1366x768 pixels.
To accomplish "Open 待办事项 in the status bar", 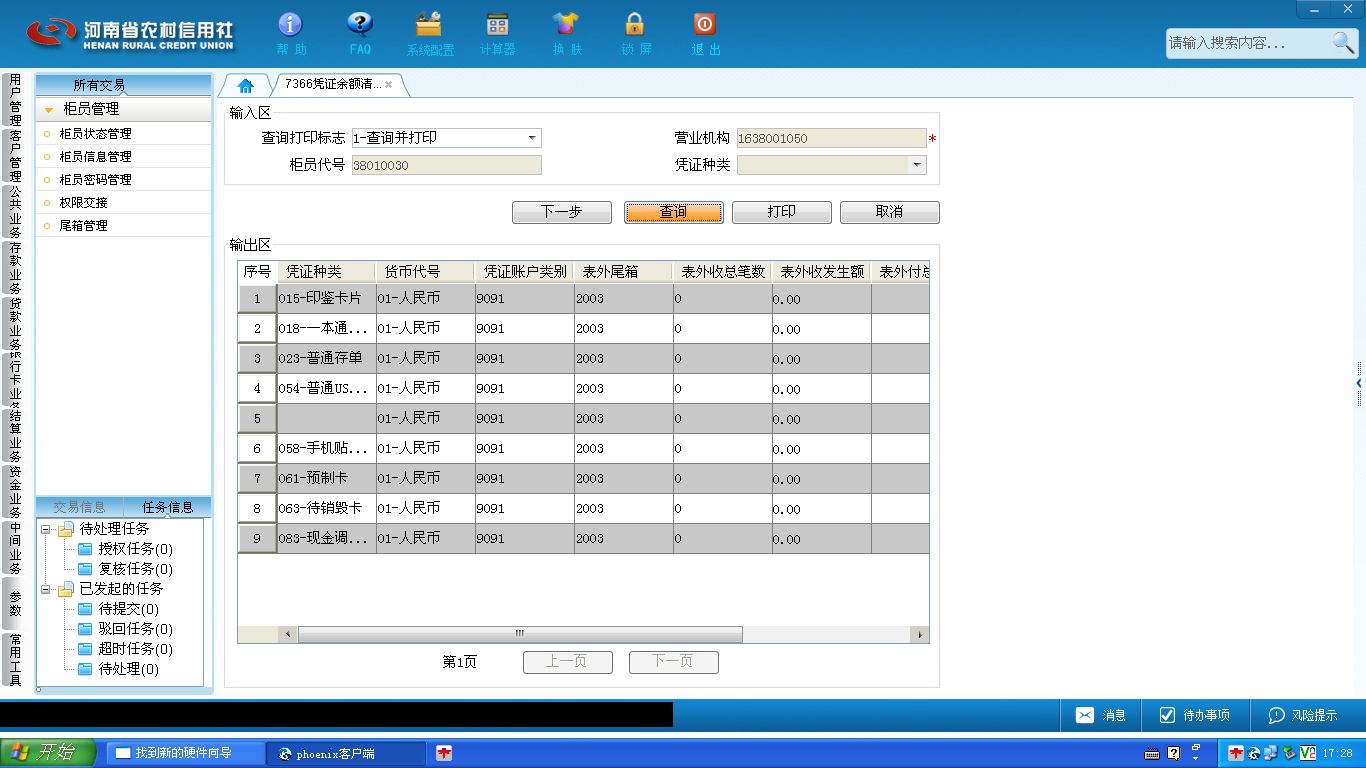I will pyautogui.click(x=1194, y=715).
